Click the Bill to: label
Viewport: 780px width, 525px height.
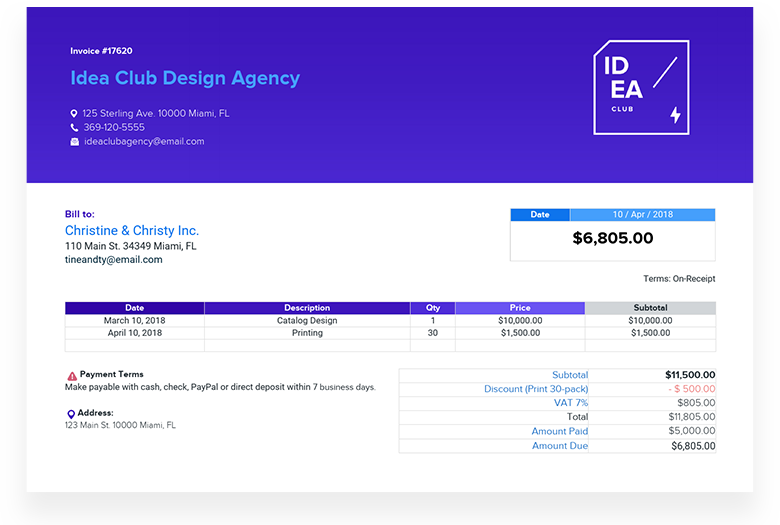point(80,214)
